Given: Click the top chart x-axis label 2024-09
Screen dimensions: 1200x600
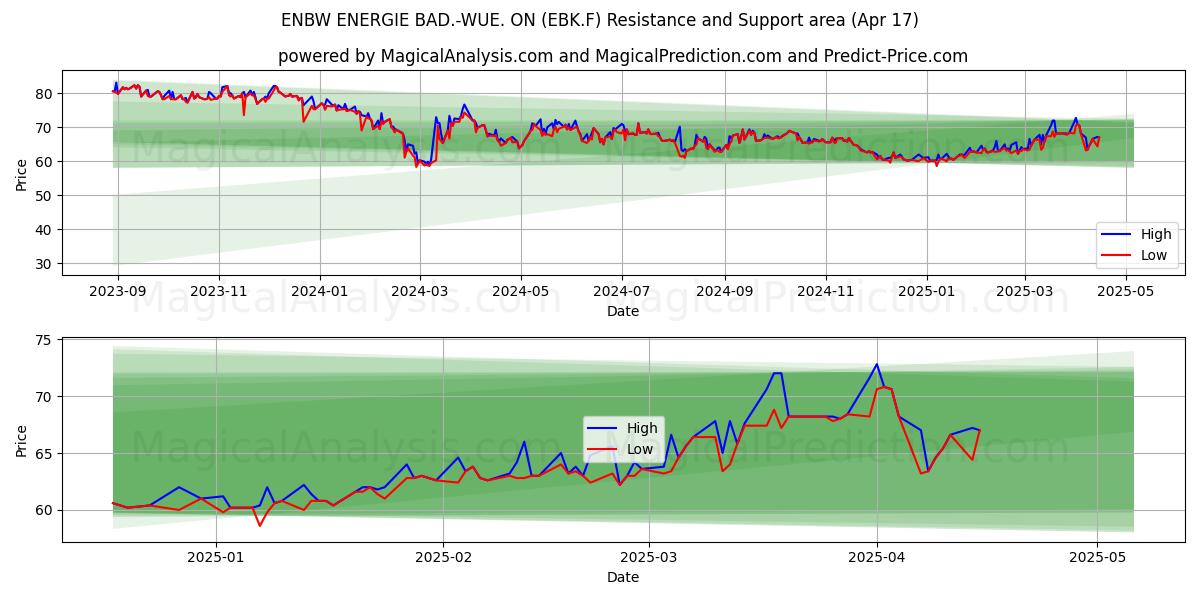Looking at the screenshot, I should [x=724, y=291].
